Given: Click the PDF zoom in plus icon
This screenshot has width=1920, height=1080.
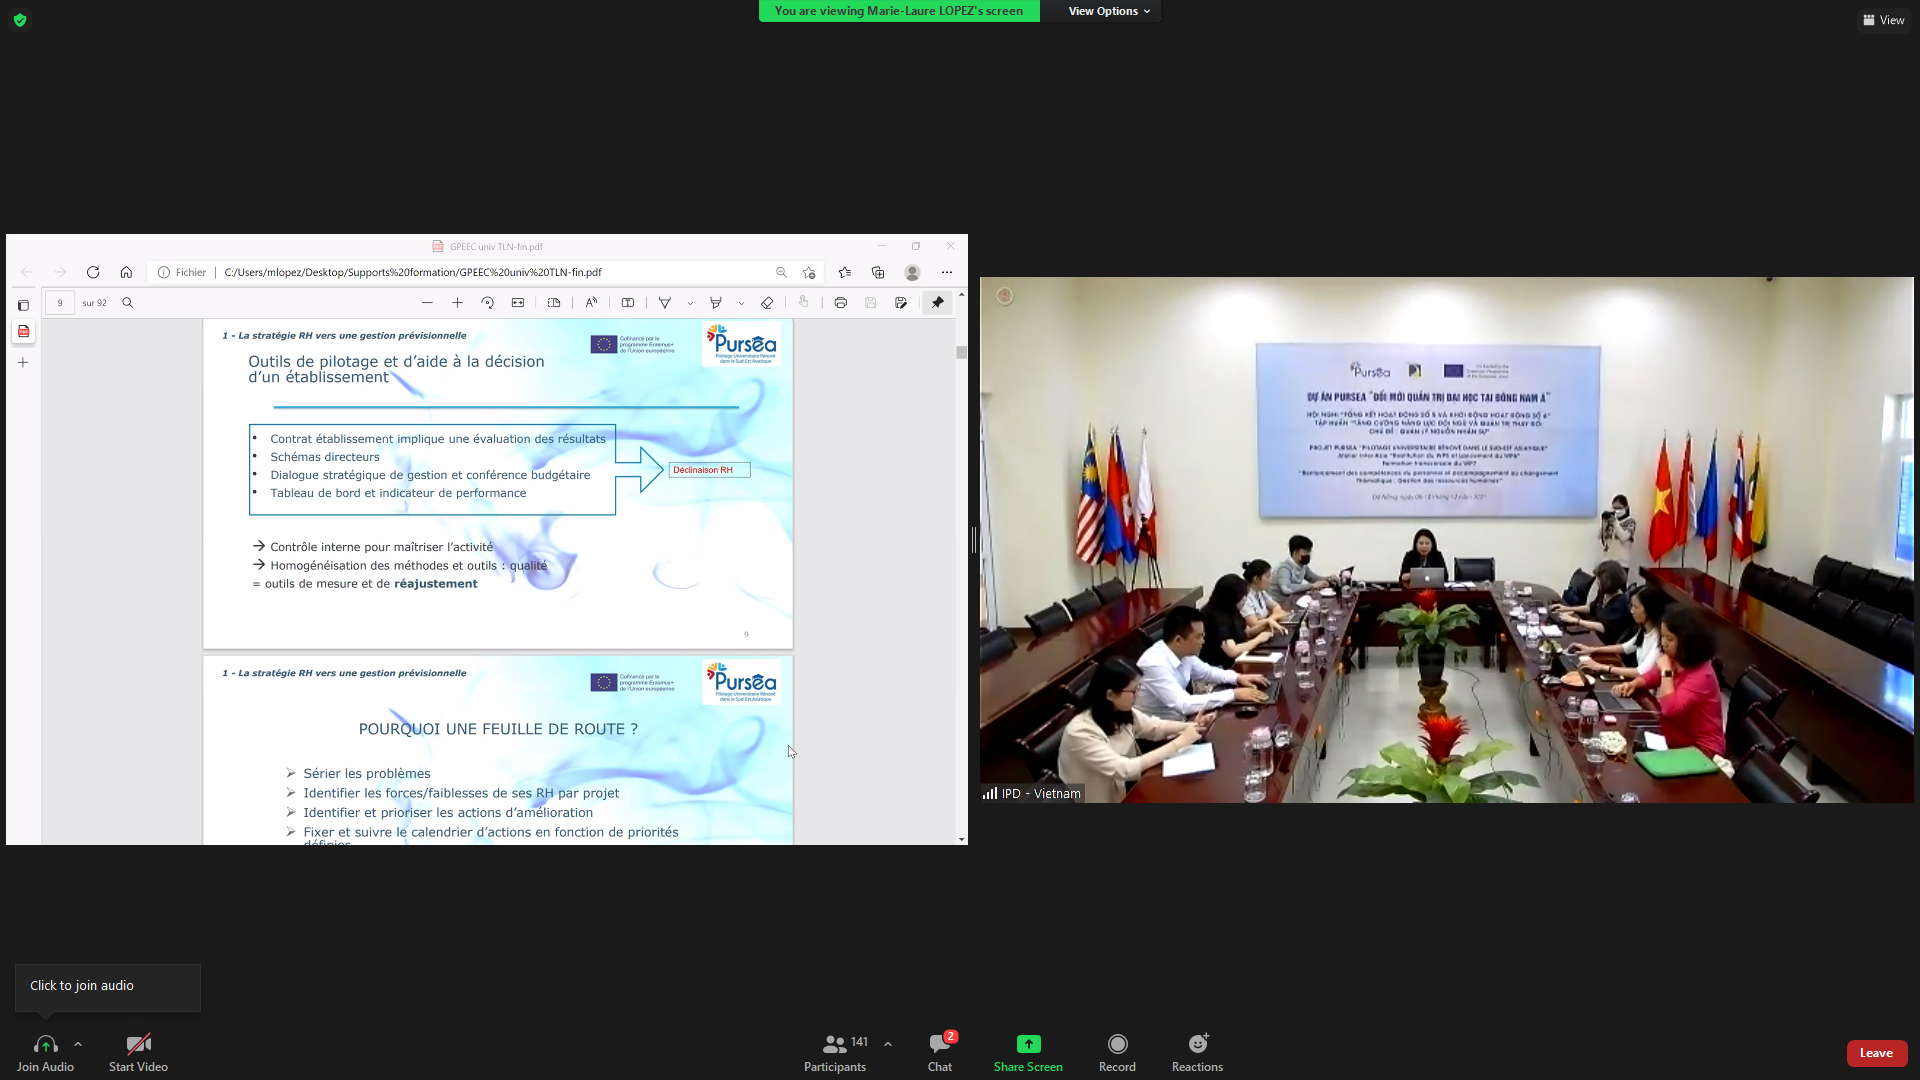Looking at the screenshot, I should (x=457, y=303).
